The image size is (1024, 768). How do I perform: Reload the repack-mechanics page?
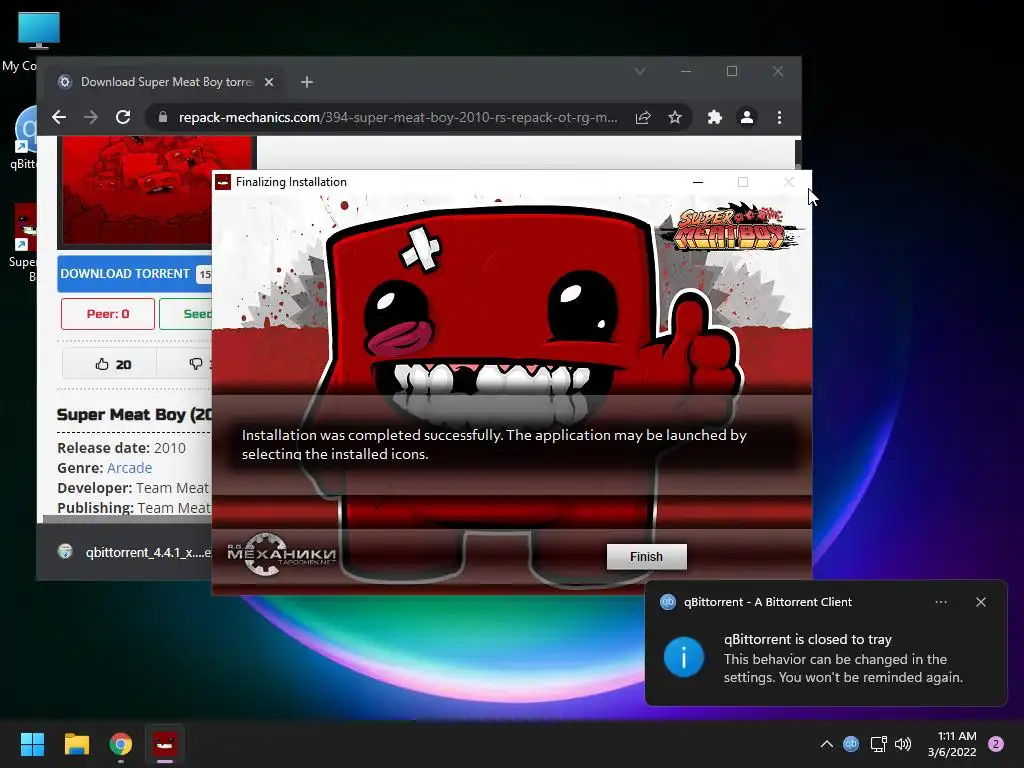(x=123, y=118)
